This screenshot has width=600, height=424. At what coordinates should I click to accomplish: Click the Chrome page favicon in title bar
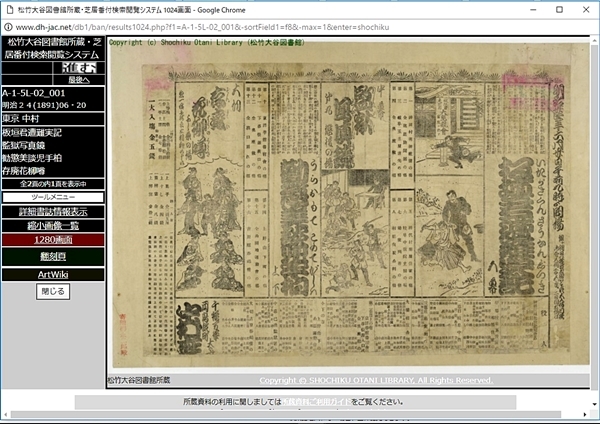pyautogui.click(x=9, y=7)
